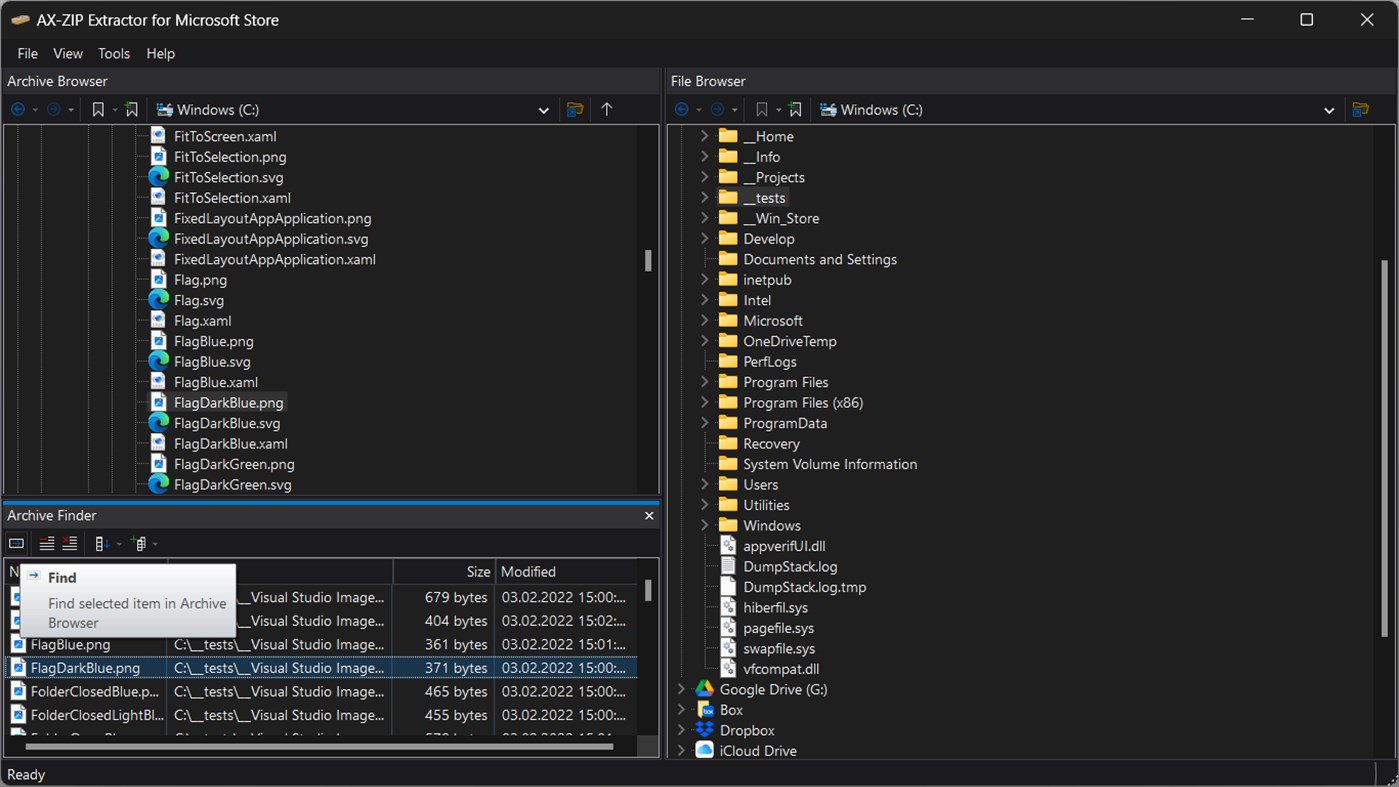Screen dimensions: 1399x787
Task: Expand the _tests folder in File Browser
Action: pos(706,197)
